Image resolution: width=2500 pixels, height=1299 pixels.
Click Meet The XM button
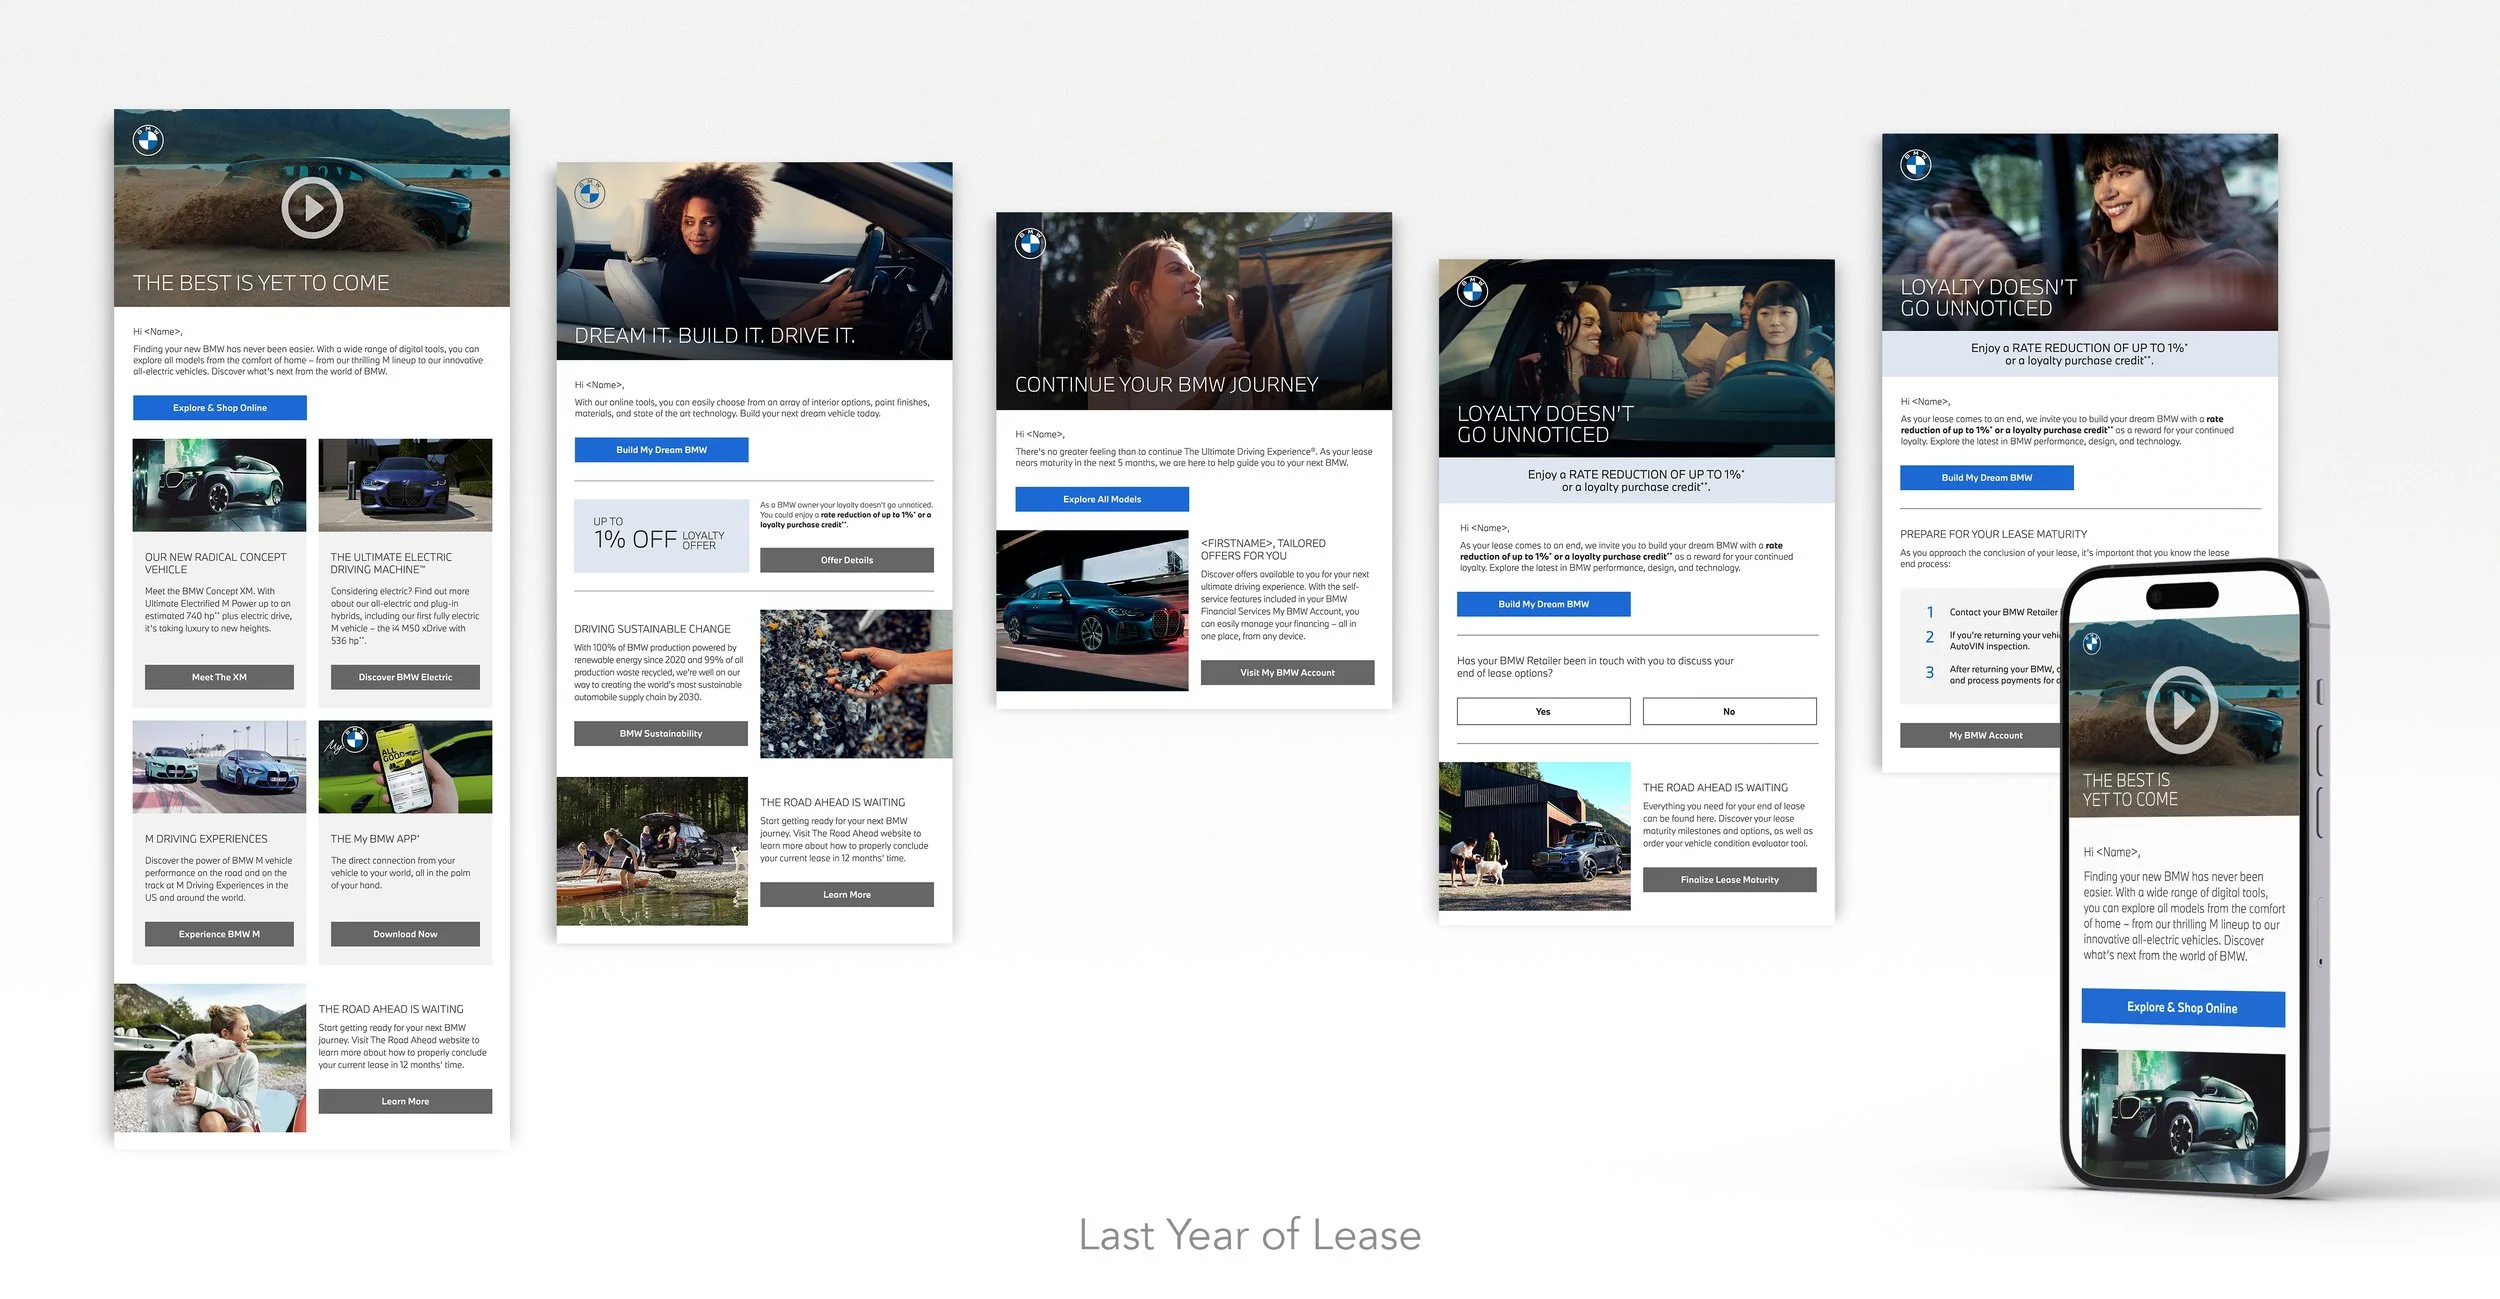(x=219, y=677)
